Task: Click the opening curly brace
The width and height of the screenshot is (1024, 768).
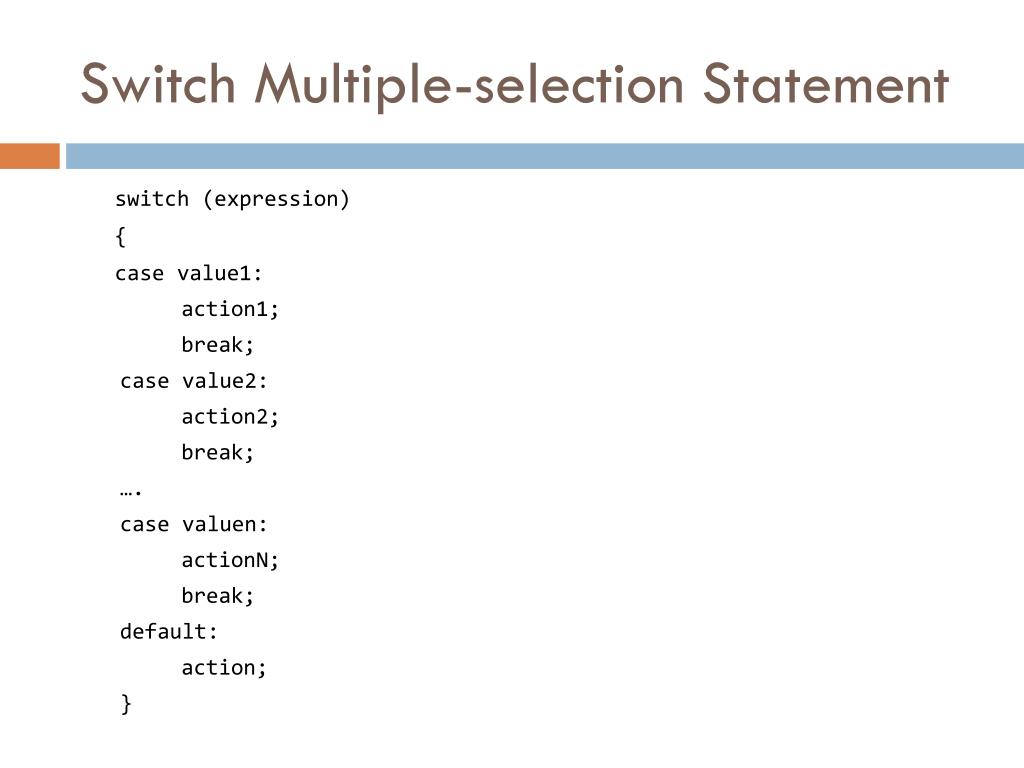Action: click(x=120, y=236)
